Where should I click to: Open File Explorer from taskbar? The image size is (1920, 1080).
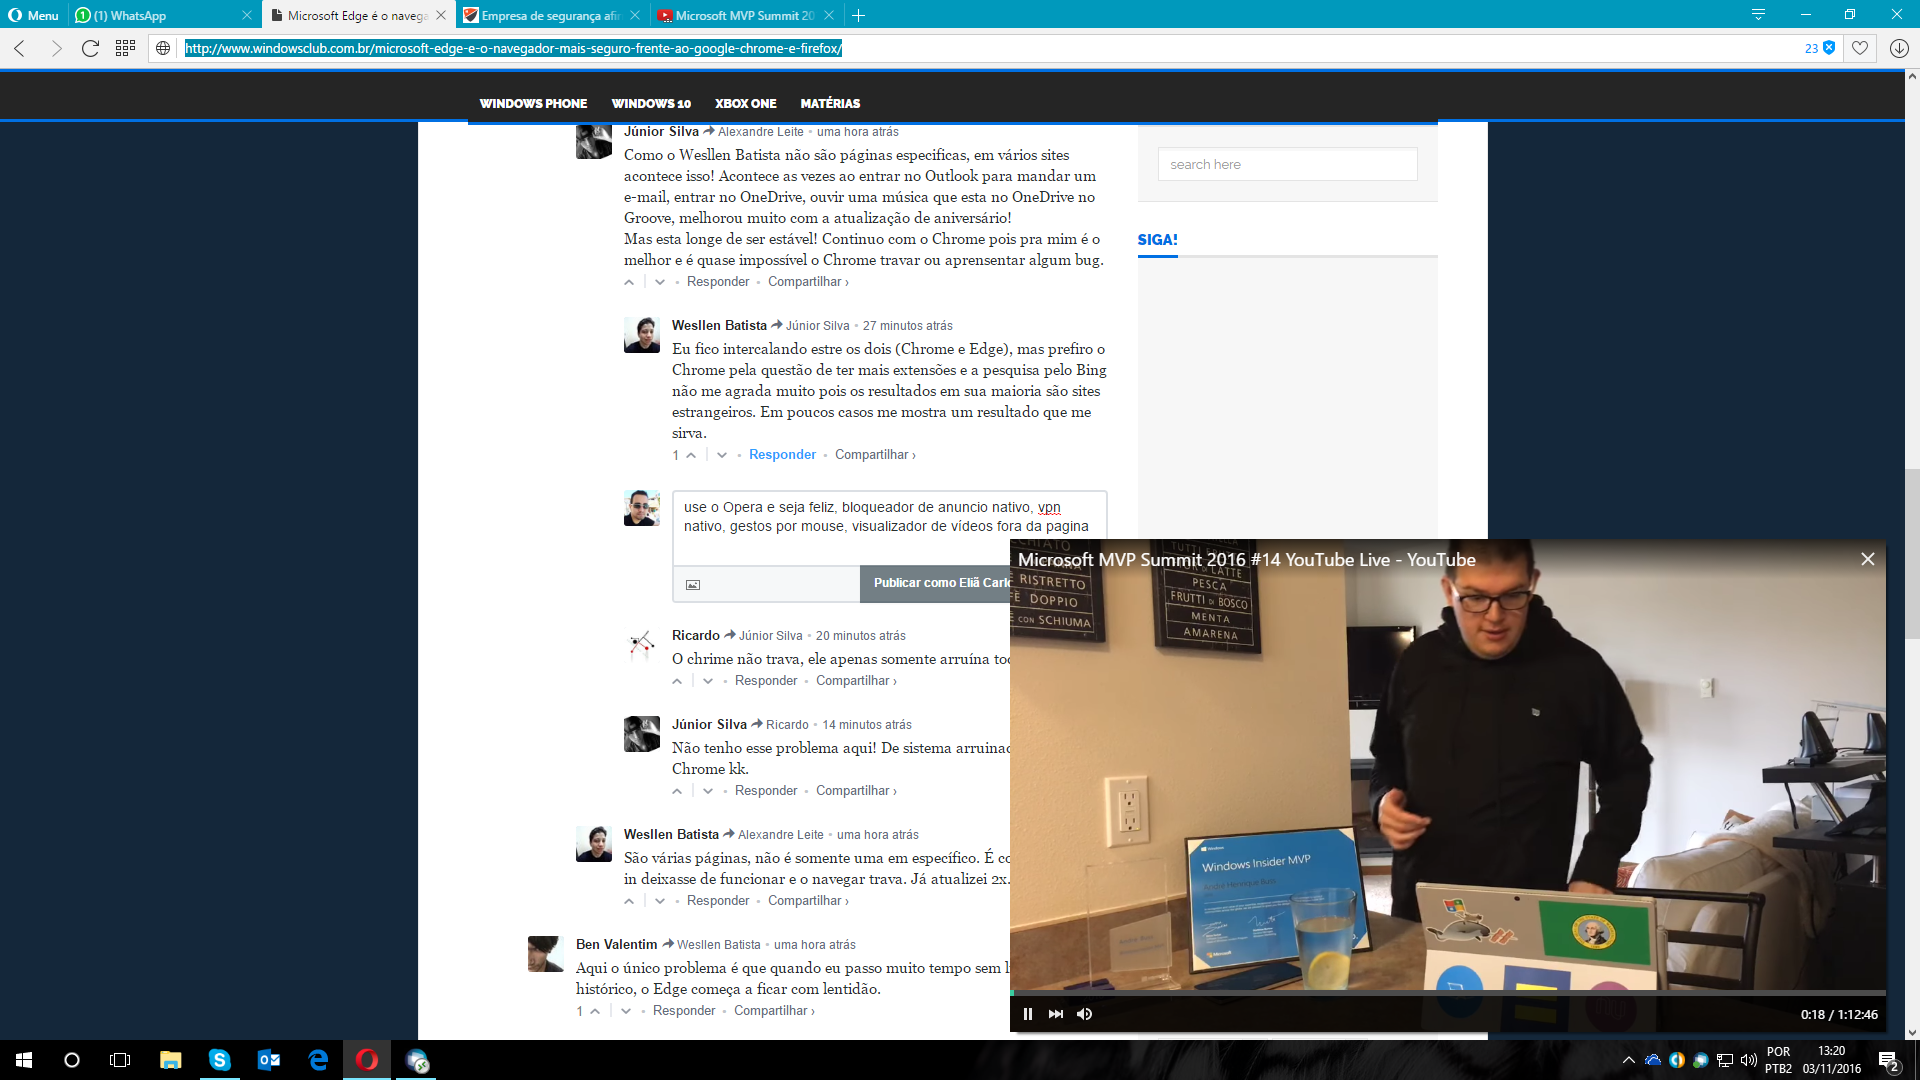tap(170, 1060)
